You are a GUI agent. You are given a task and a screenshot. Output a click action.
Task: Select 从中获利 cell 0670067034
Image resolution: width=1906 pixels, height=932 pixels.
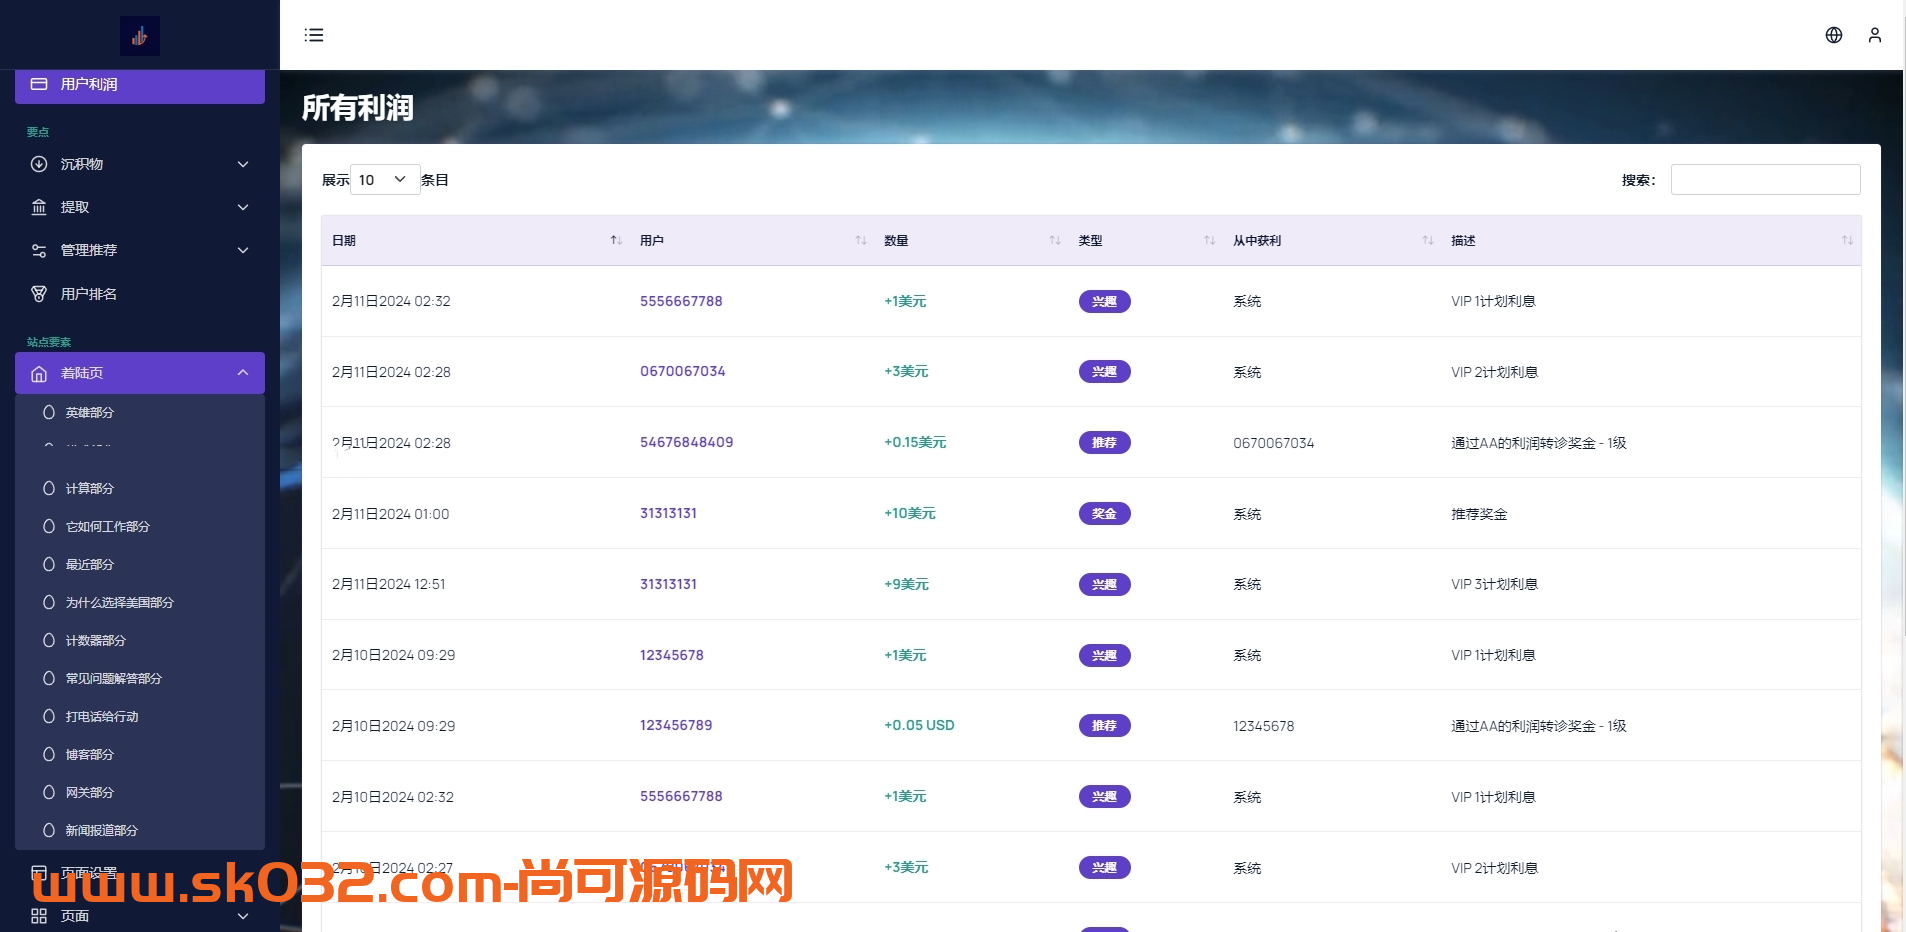point(1274,443)
